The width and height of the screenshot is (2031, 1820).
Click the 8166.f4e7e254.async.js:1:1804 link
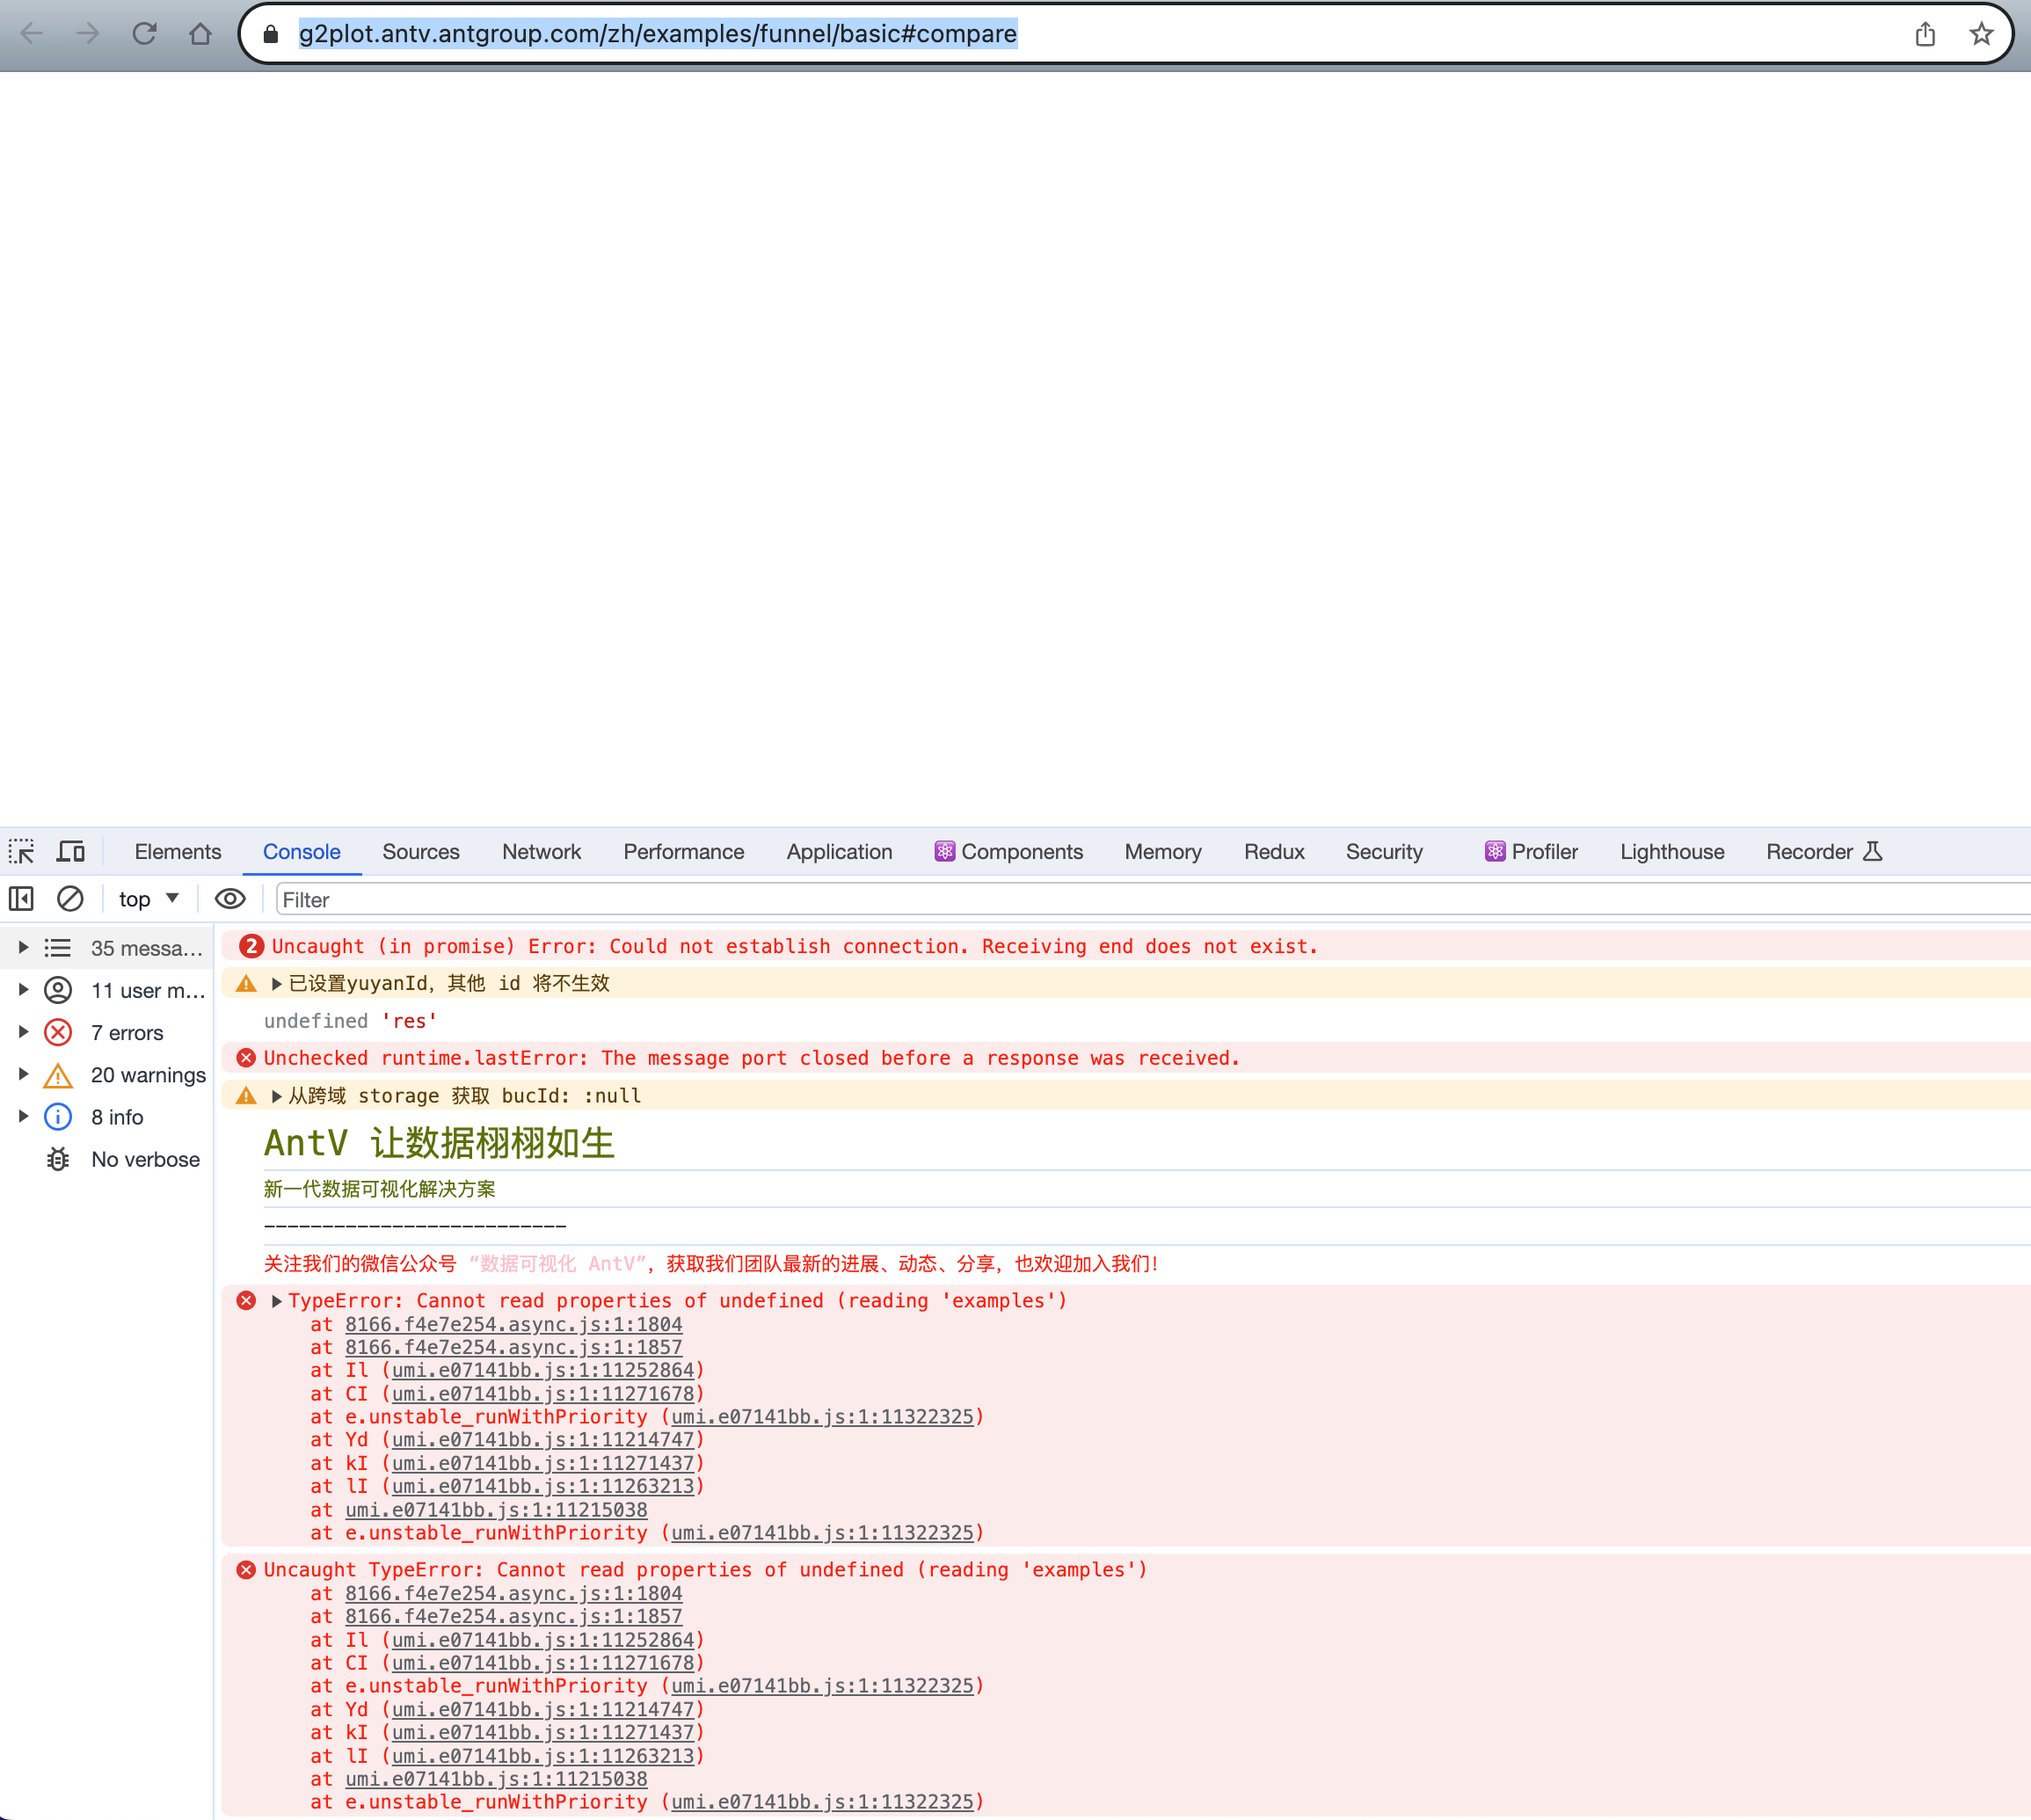513,1324
